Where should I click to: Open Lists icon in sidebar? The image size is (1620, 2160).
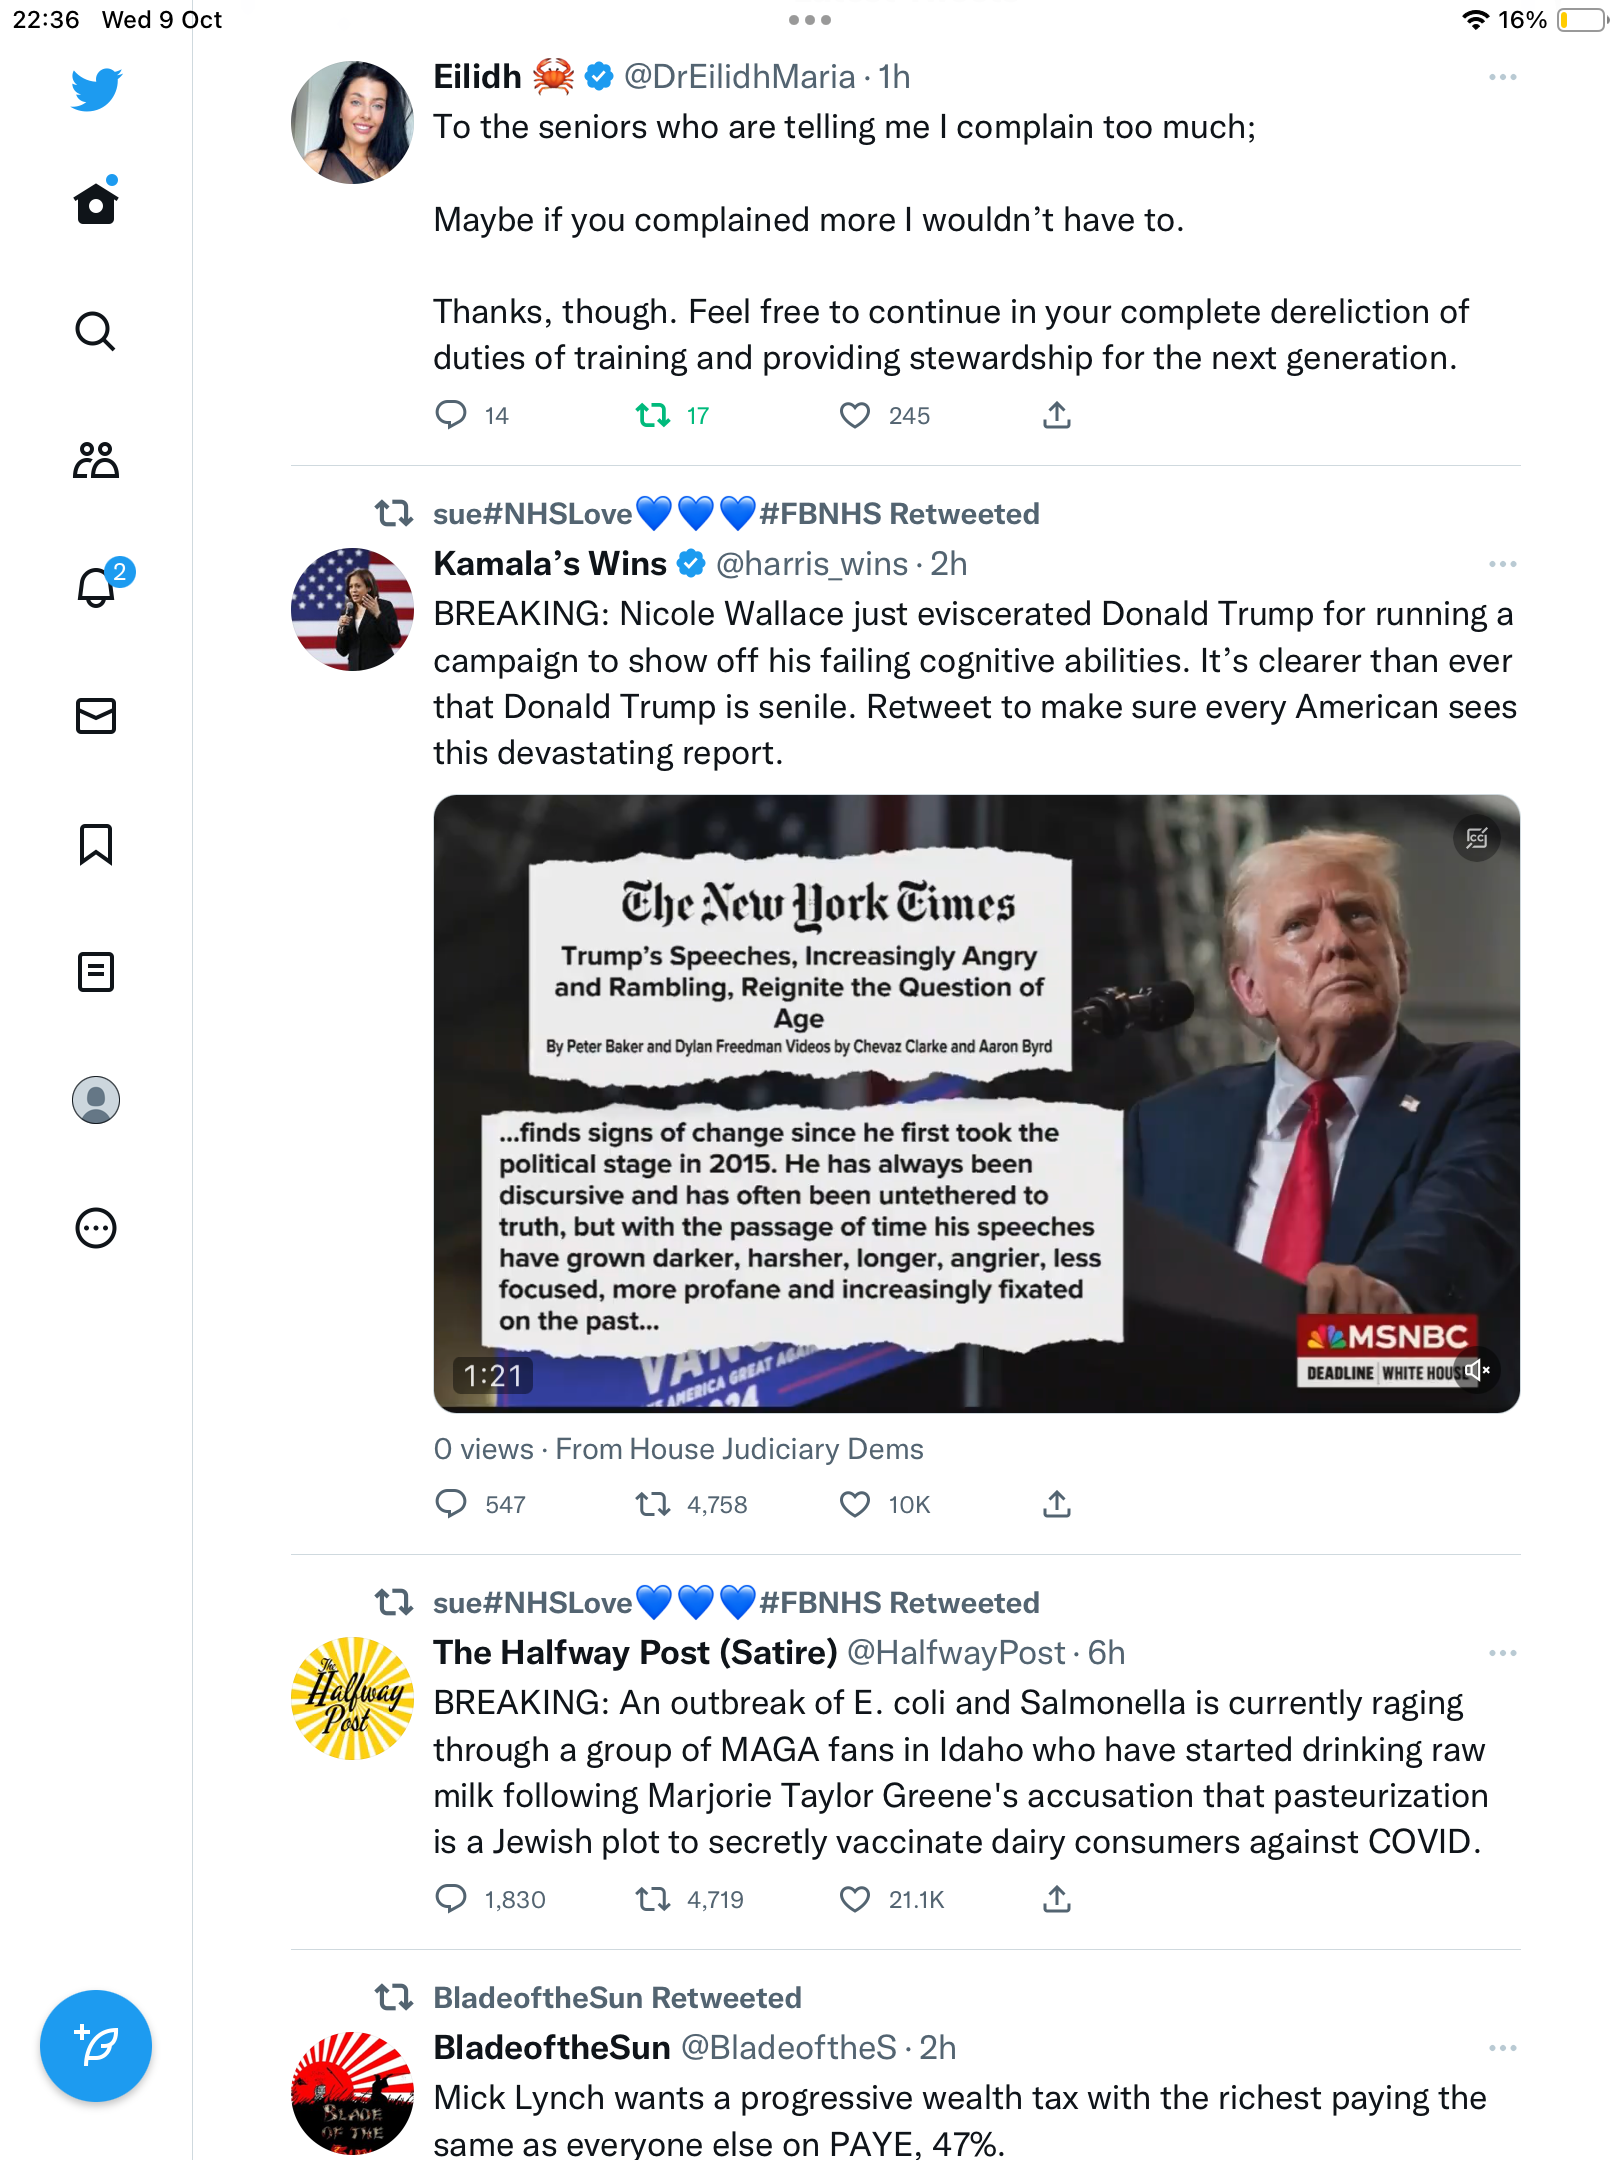tap(96, 972)
